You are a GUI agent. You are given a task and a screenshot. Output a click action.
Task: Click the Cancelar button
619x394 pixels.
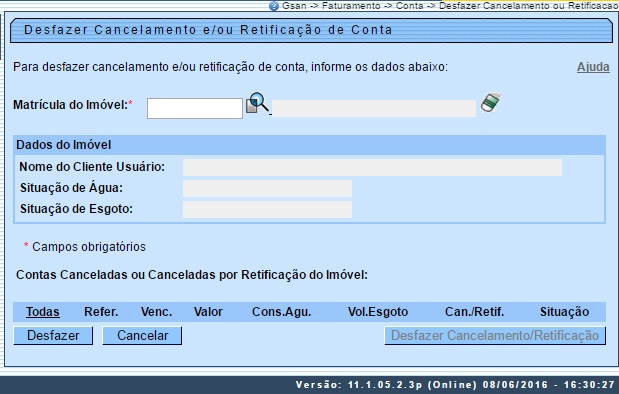(142, 336)
